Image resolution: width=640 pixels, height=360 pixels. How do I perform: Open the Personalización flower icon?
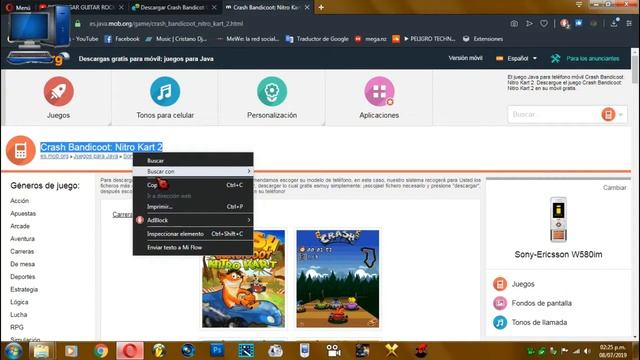[272, 91]
